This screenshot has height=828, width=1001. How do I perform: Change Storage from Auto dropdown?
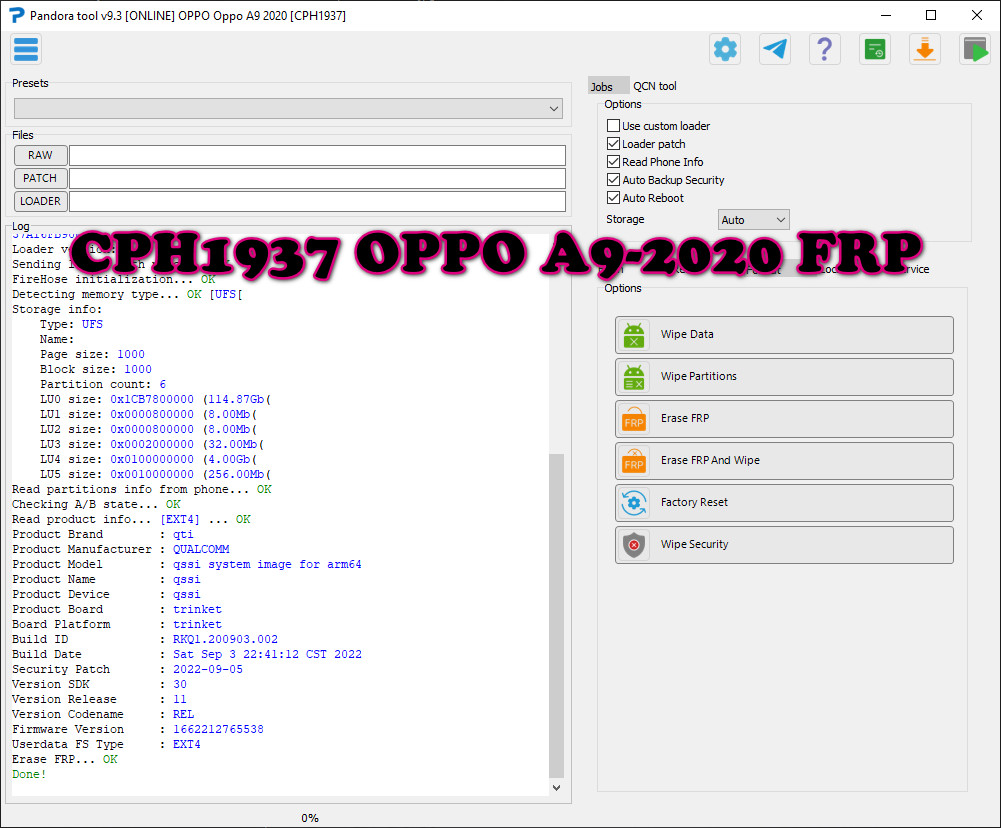tap(753, 219)
